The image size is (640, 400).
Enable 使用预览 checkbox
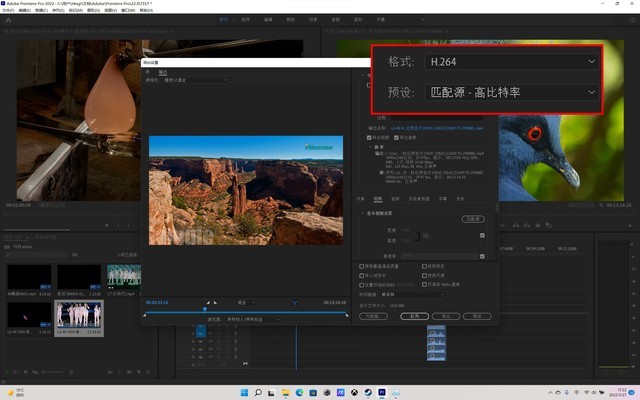coord(424,266)
